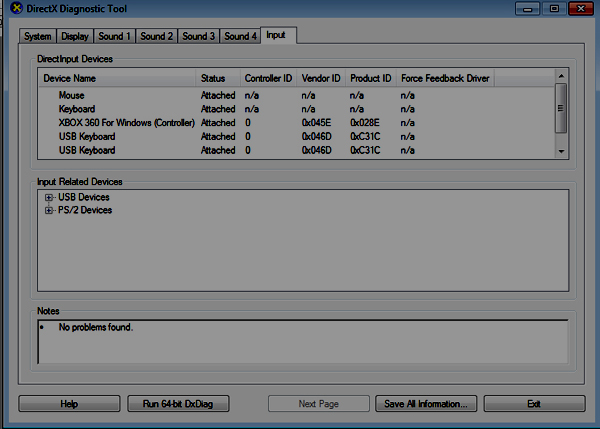Image resolution: width=600 pixels, height=429 pixels.
Task: Select PS/2 Devices label in tree
Action: tap(85, 210)
